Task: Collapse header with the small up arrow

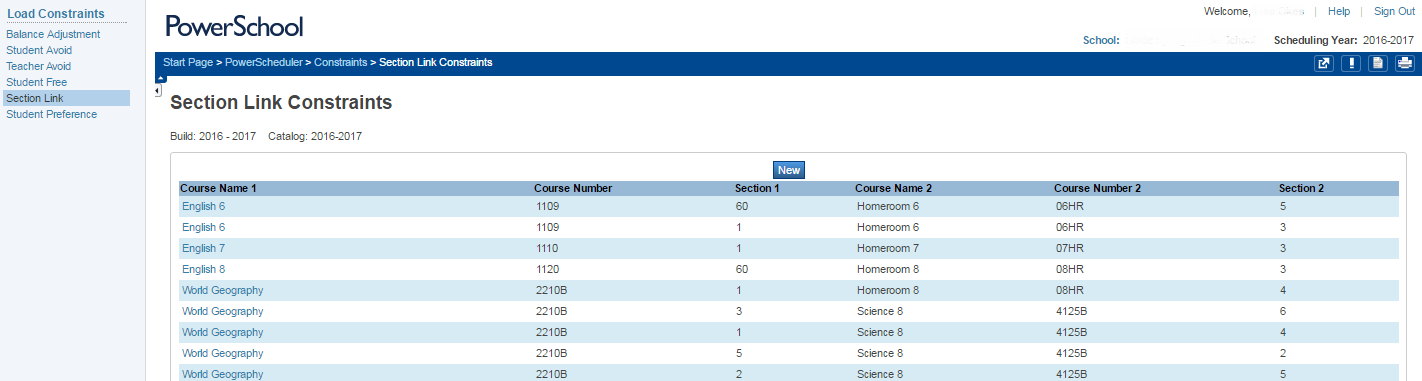Action: tap(161, 78)
